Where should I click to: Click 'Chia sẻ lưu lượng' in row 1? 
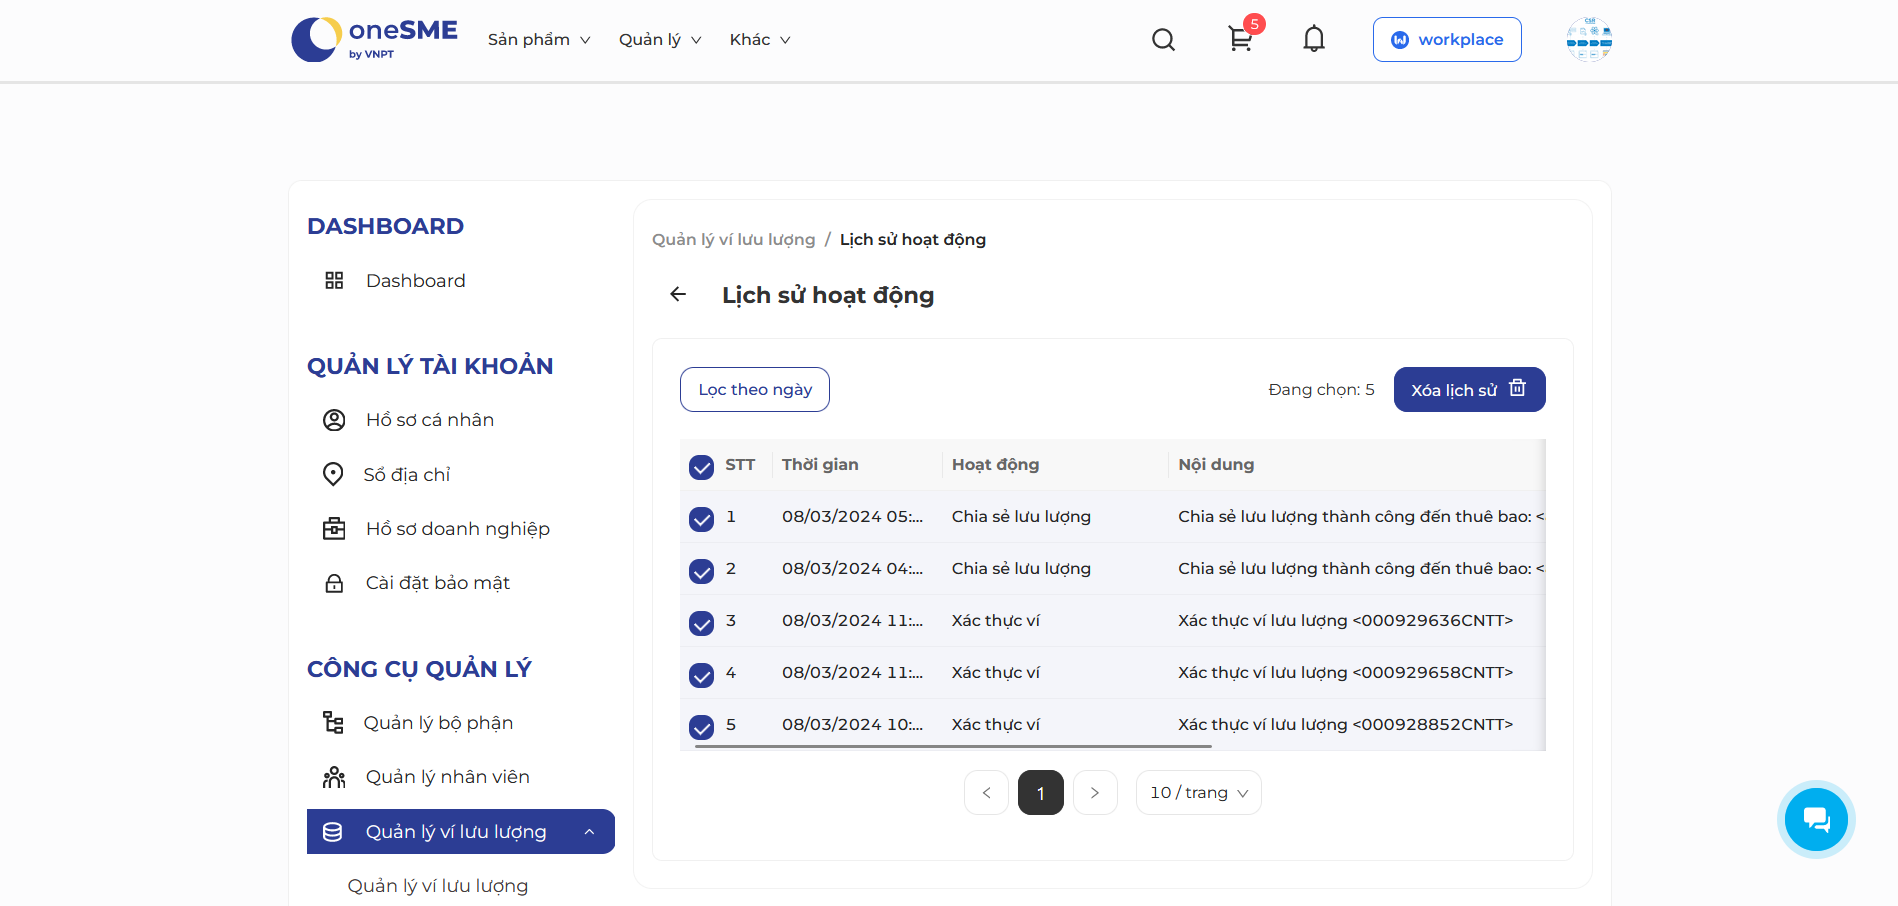point(1021,516)
